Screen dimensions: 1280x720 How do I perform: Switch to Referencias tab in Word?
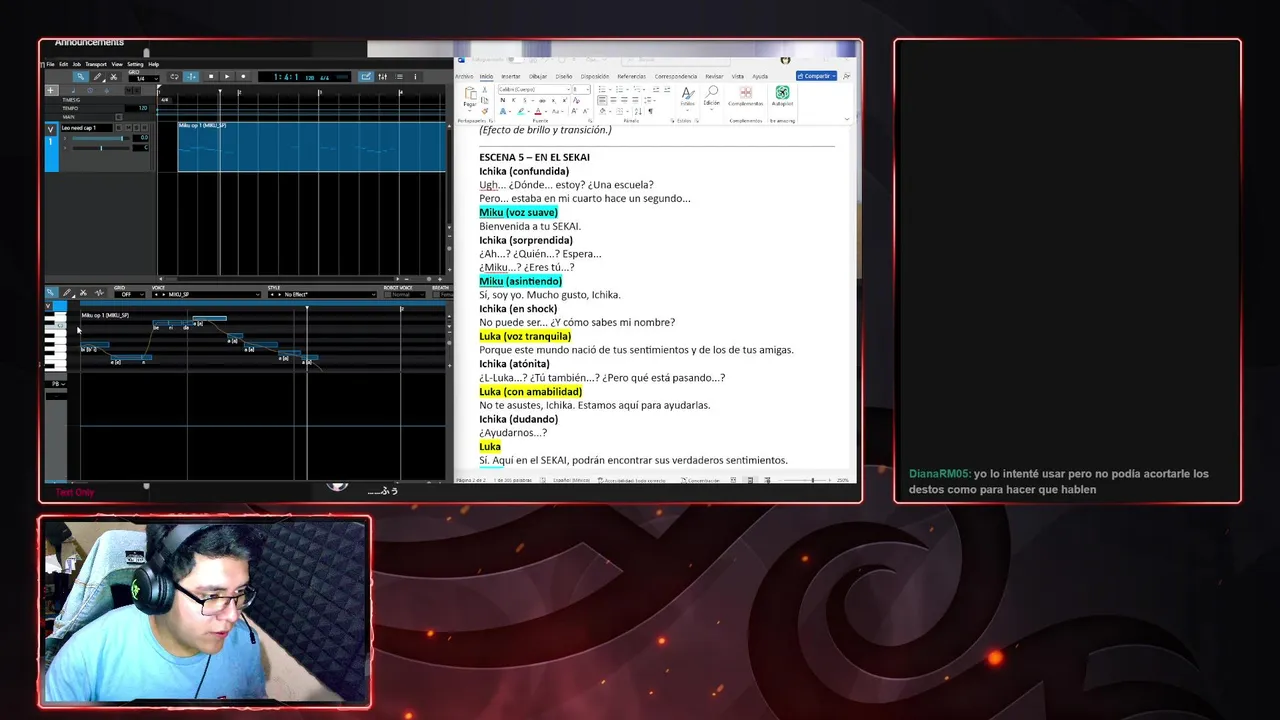[632, 76]
